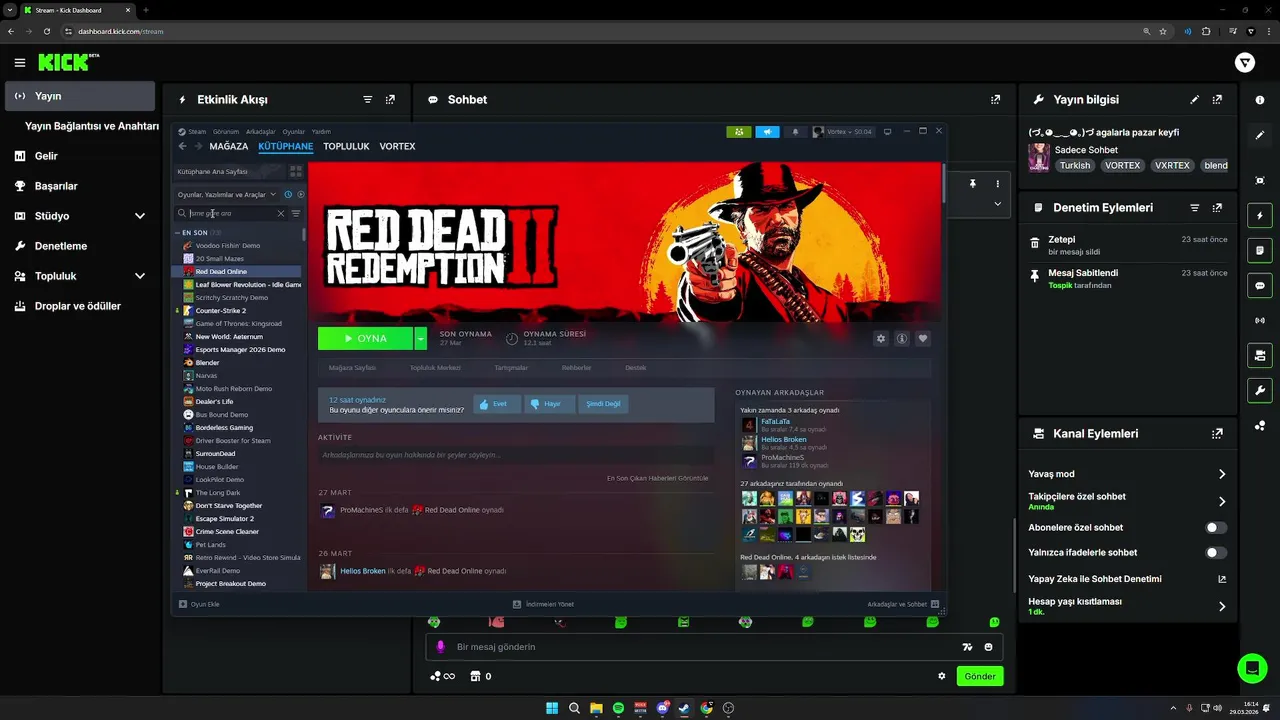Pop out the Yayın bilgisi panel
Viewport: 1280px width, 720px height.
(1217, 100)
